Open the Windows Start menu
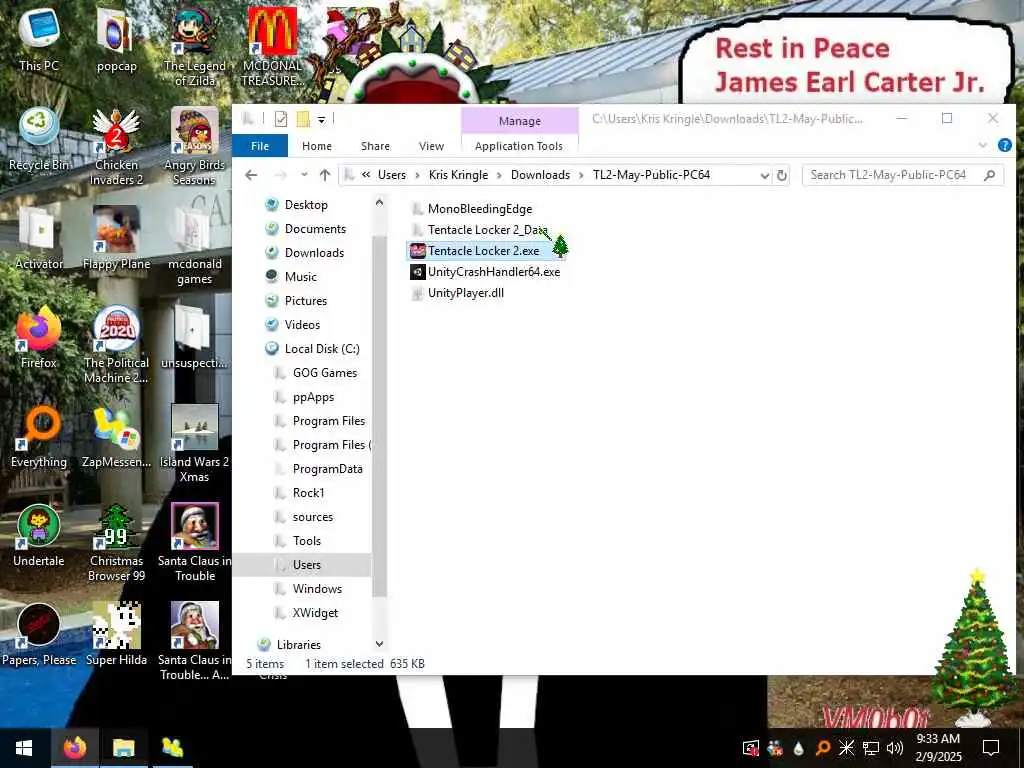Image resolution: width=1024 pixels, height=768 pixels. 24,748
